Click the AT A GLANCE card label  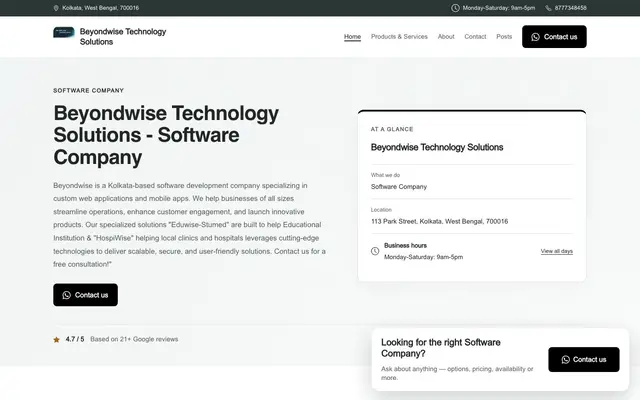pyautogui.click(x=392, y=129)
